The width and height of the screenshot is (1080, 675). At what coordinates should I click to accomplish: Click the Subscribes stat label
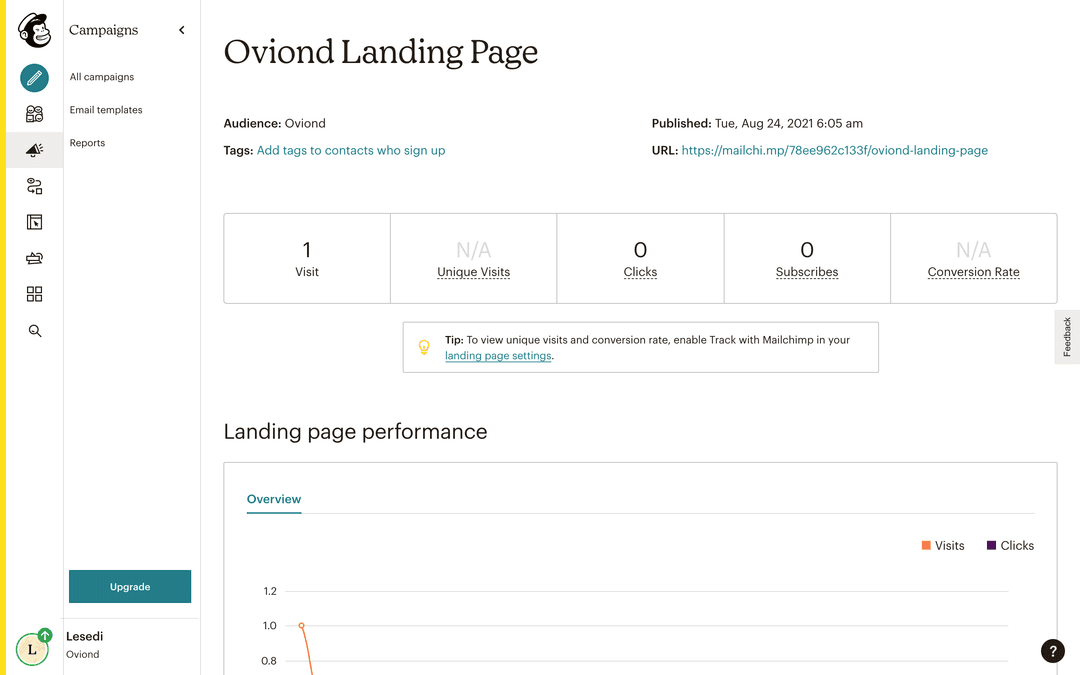[x=807, y=272]
